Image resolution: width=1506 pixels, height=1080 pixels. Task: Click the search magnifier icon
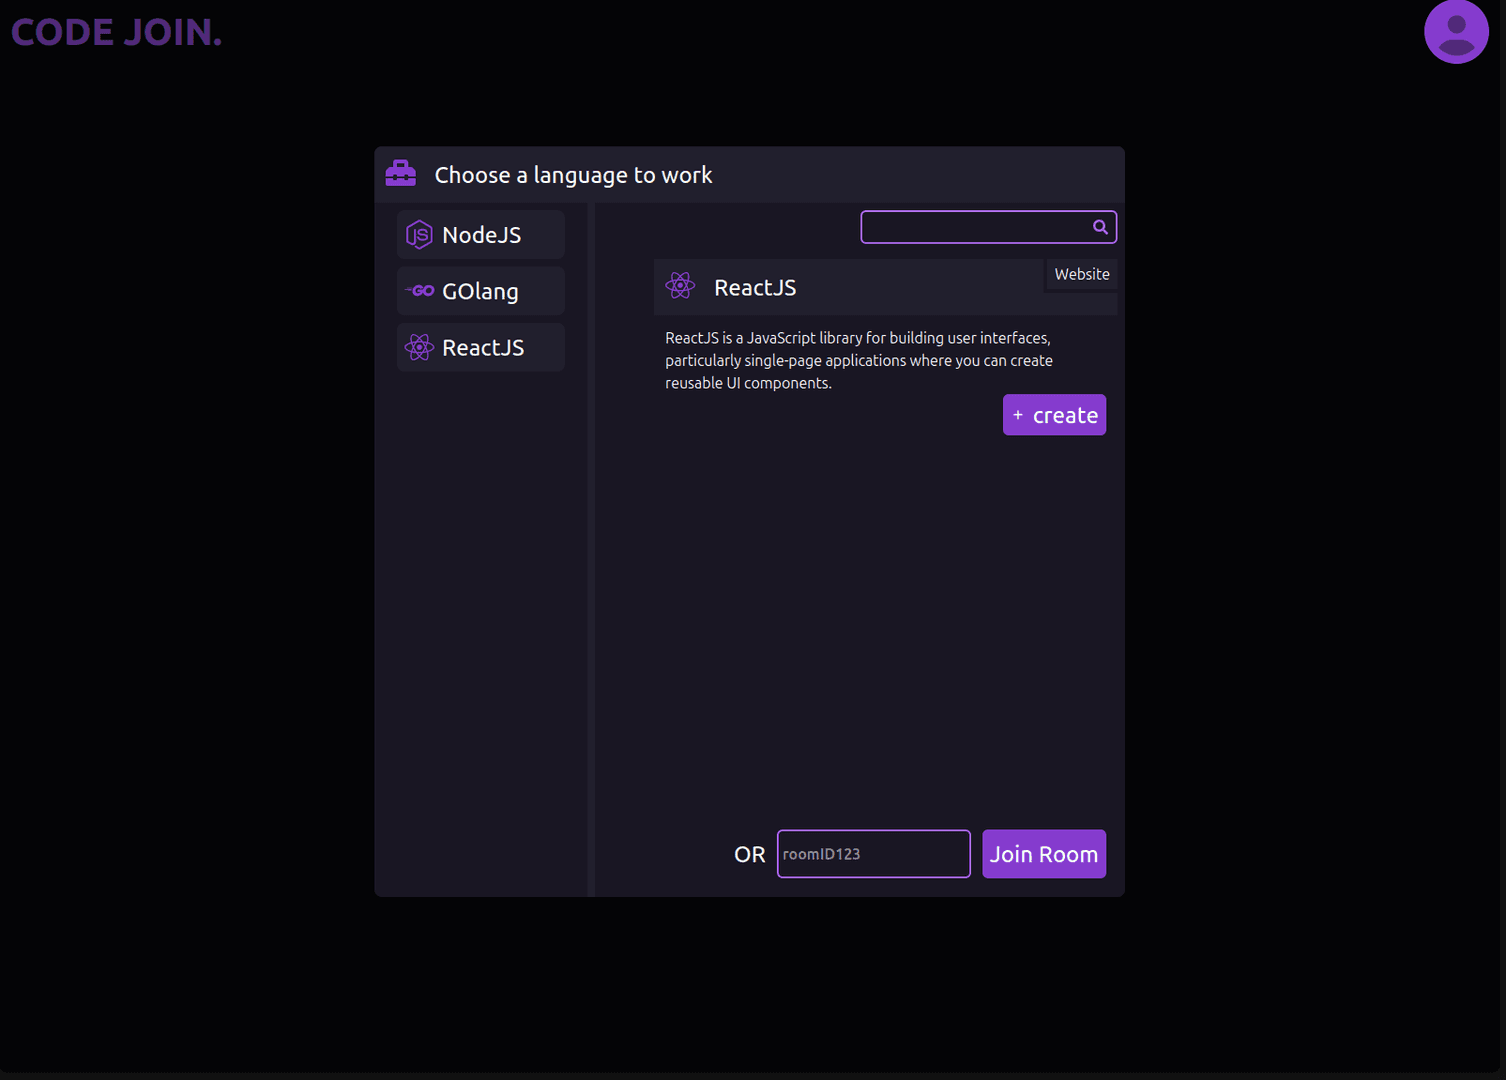tap(1100, 227)
